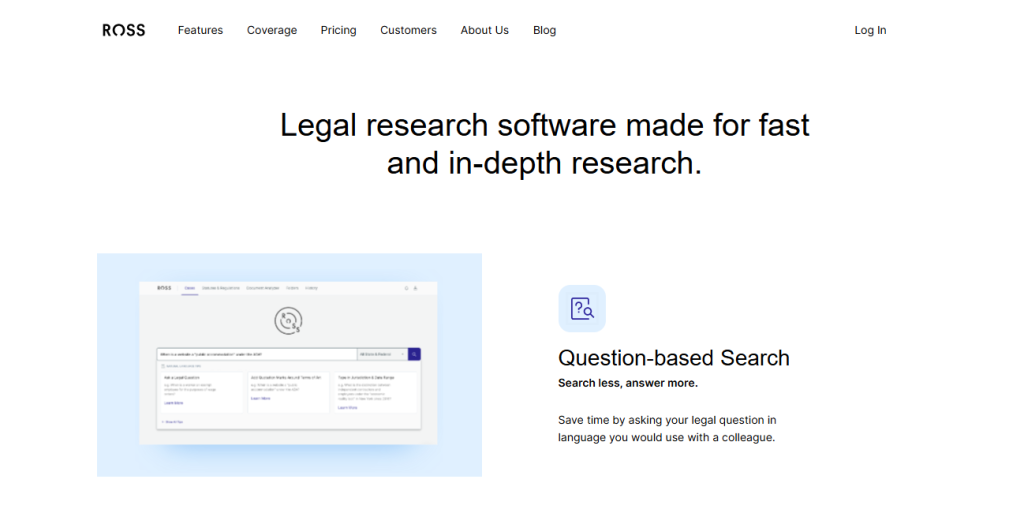The width and height of the screenshot is (1024, 528).
Task: Visit the Blog link
Action: [545, 30]
